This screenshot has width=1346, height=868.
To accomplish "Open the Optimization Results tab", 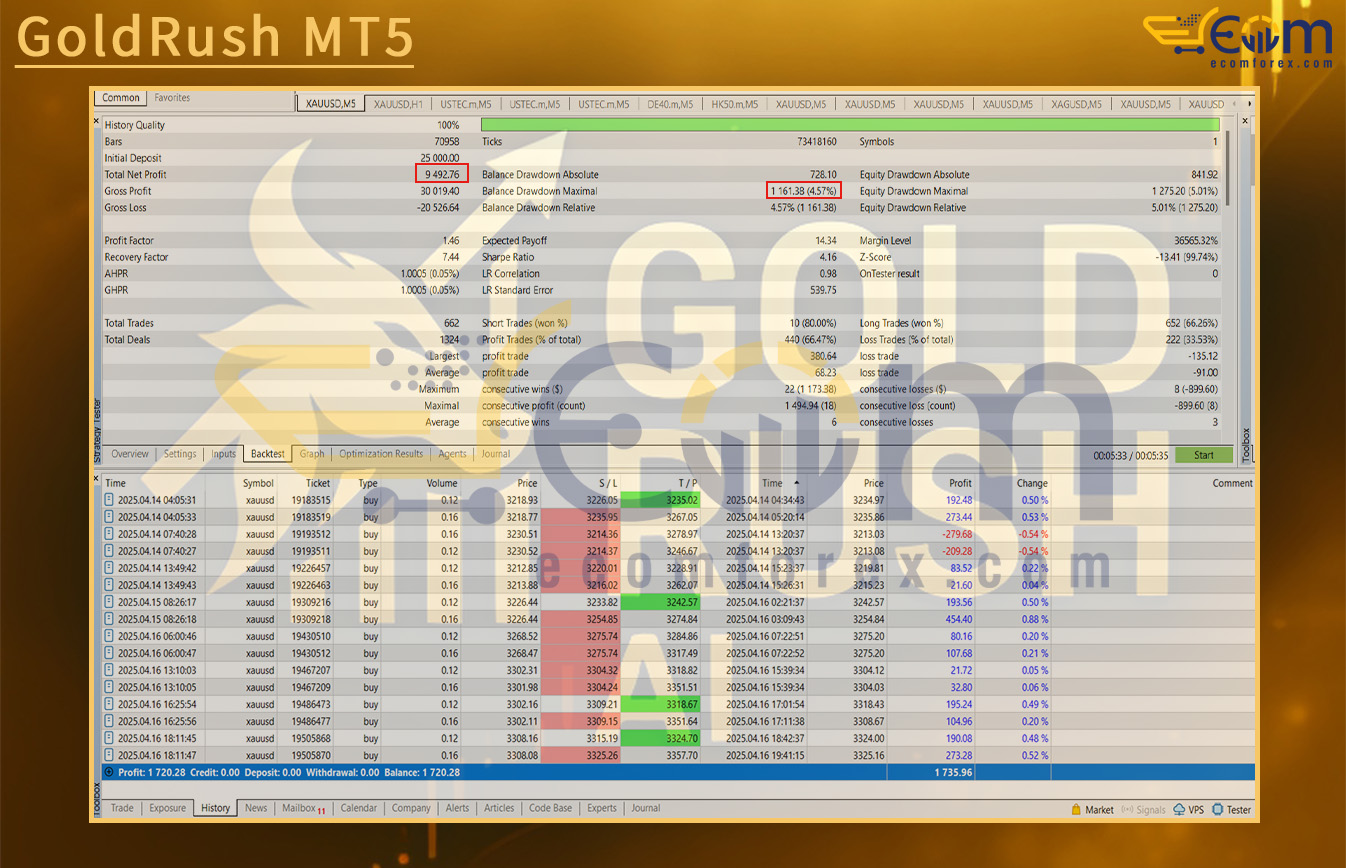I will 381,454.
